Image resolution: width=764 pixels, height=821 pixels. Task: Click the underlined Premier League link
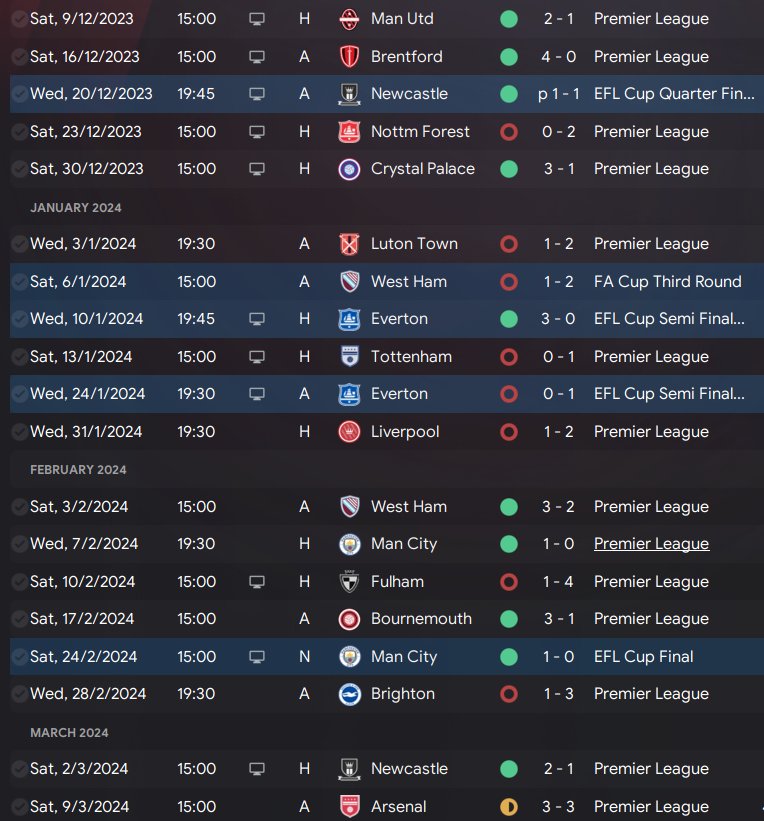click(651, 544)
